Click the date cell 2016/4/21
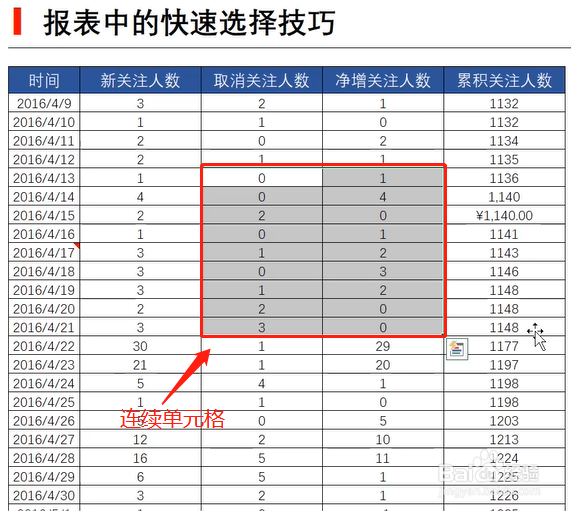The height and width of the screenshot is (511, 571). point(44,327)
